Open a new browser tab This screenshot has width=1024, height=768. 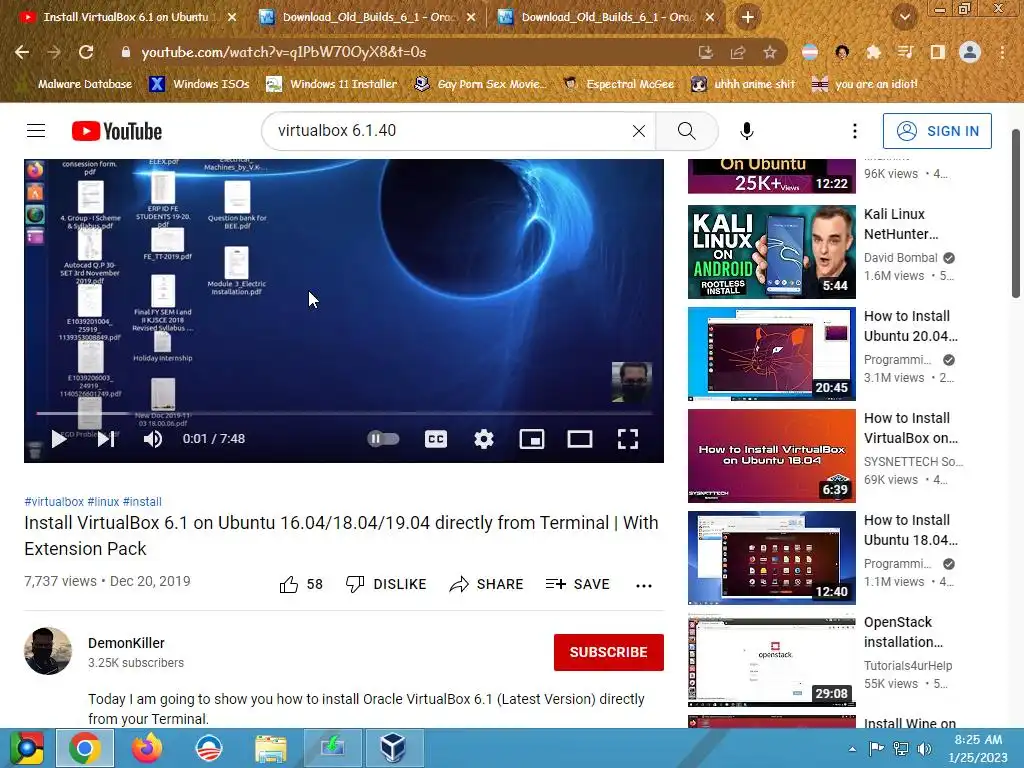click(748, 18)
